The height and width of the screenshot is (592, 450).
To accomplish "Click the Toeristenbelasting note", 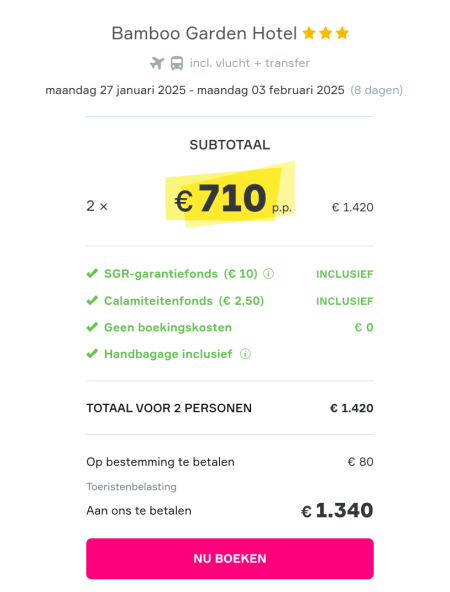I will point(131,487).
